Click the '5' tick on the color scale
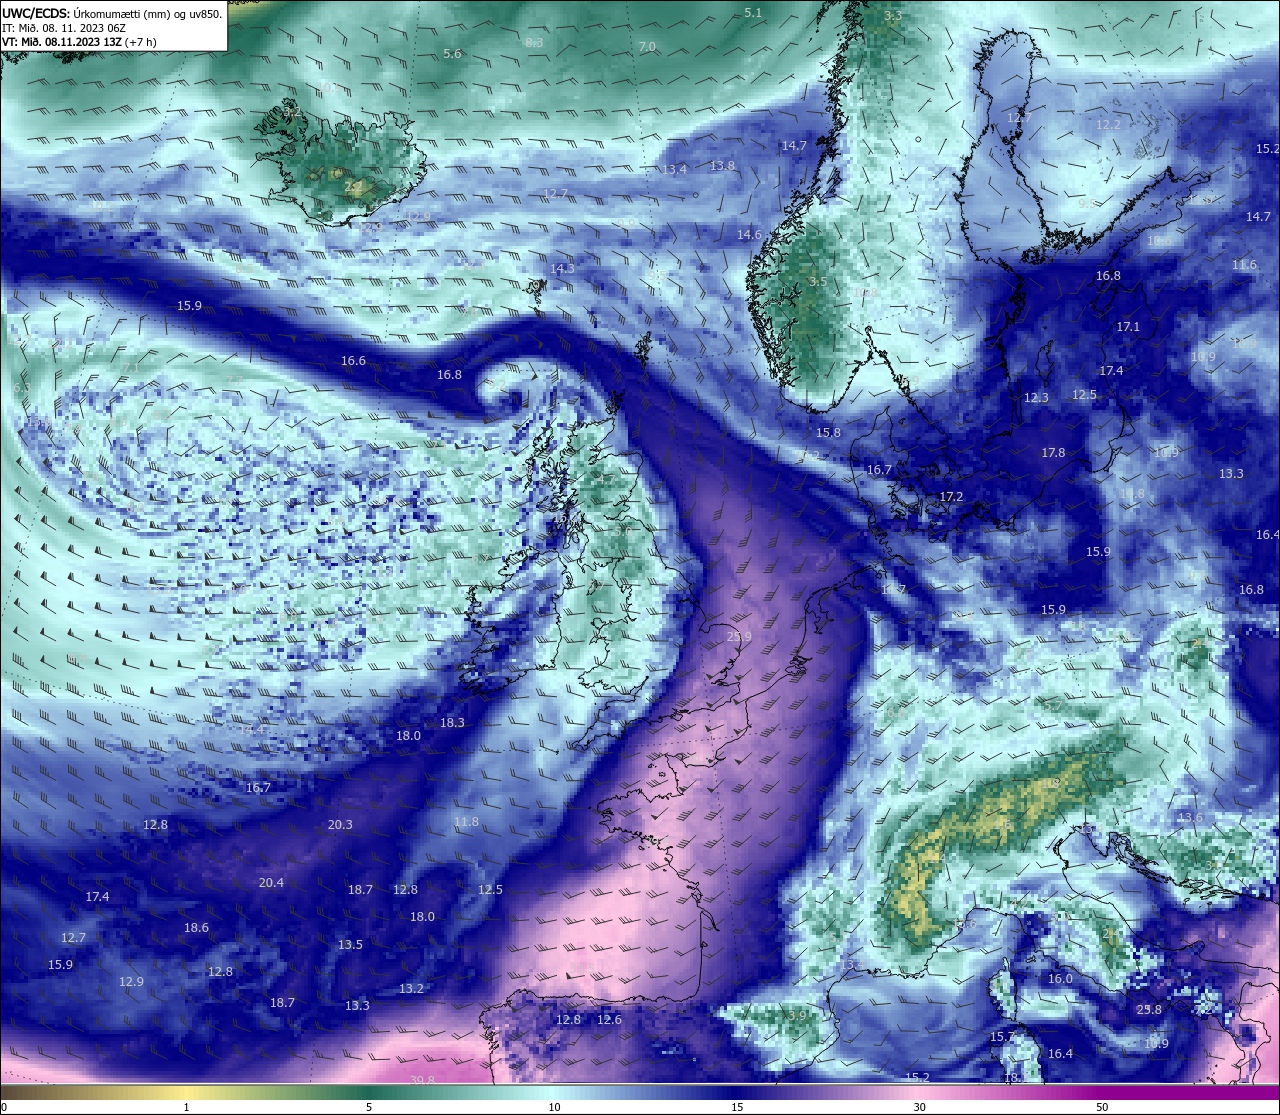Viewport: 1280px width, 1115px height. 369,1107
